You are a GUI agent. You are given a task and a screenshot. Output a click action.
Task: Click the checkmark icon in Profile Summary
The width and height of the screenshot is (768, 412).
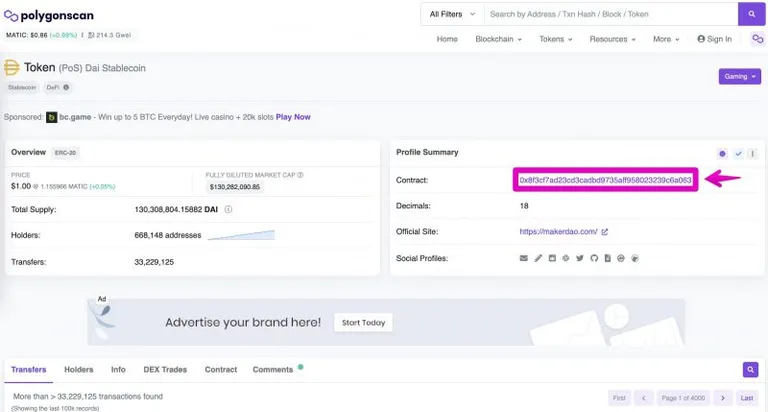[738, 153]
